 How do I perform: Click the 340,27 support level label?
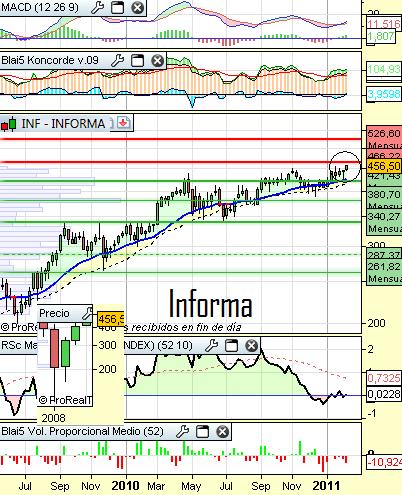pyautogui.click(x=384, y=217)
